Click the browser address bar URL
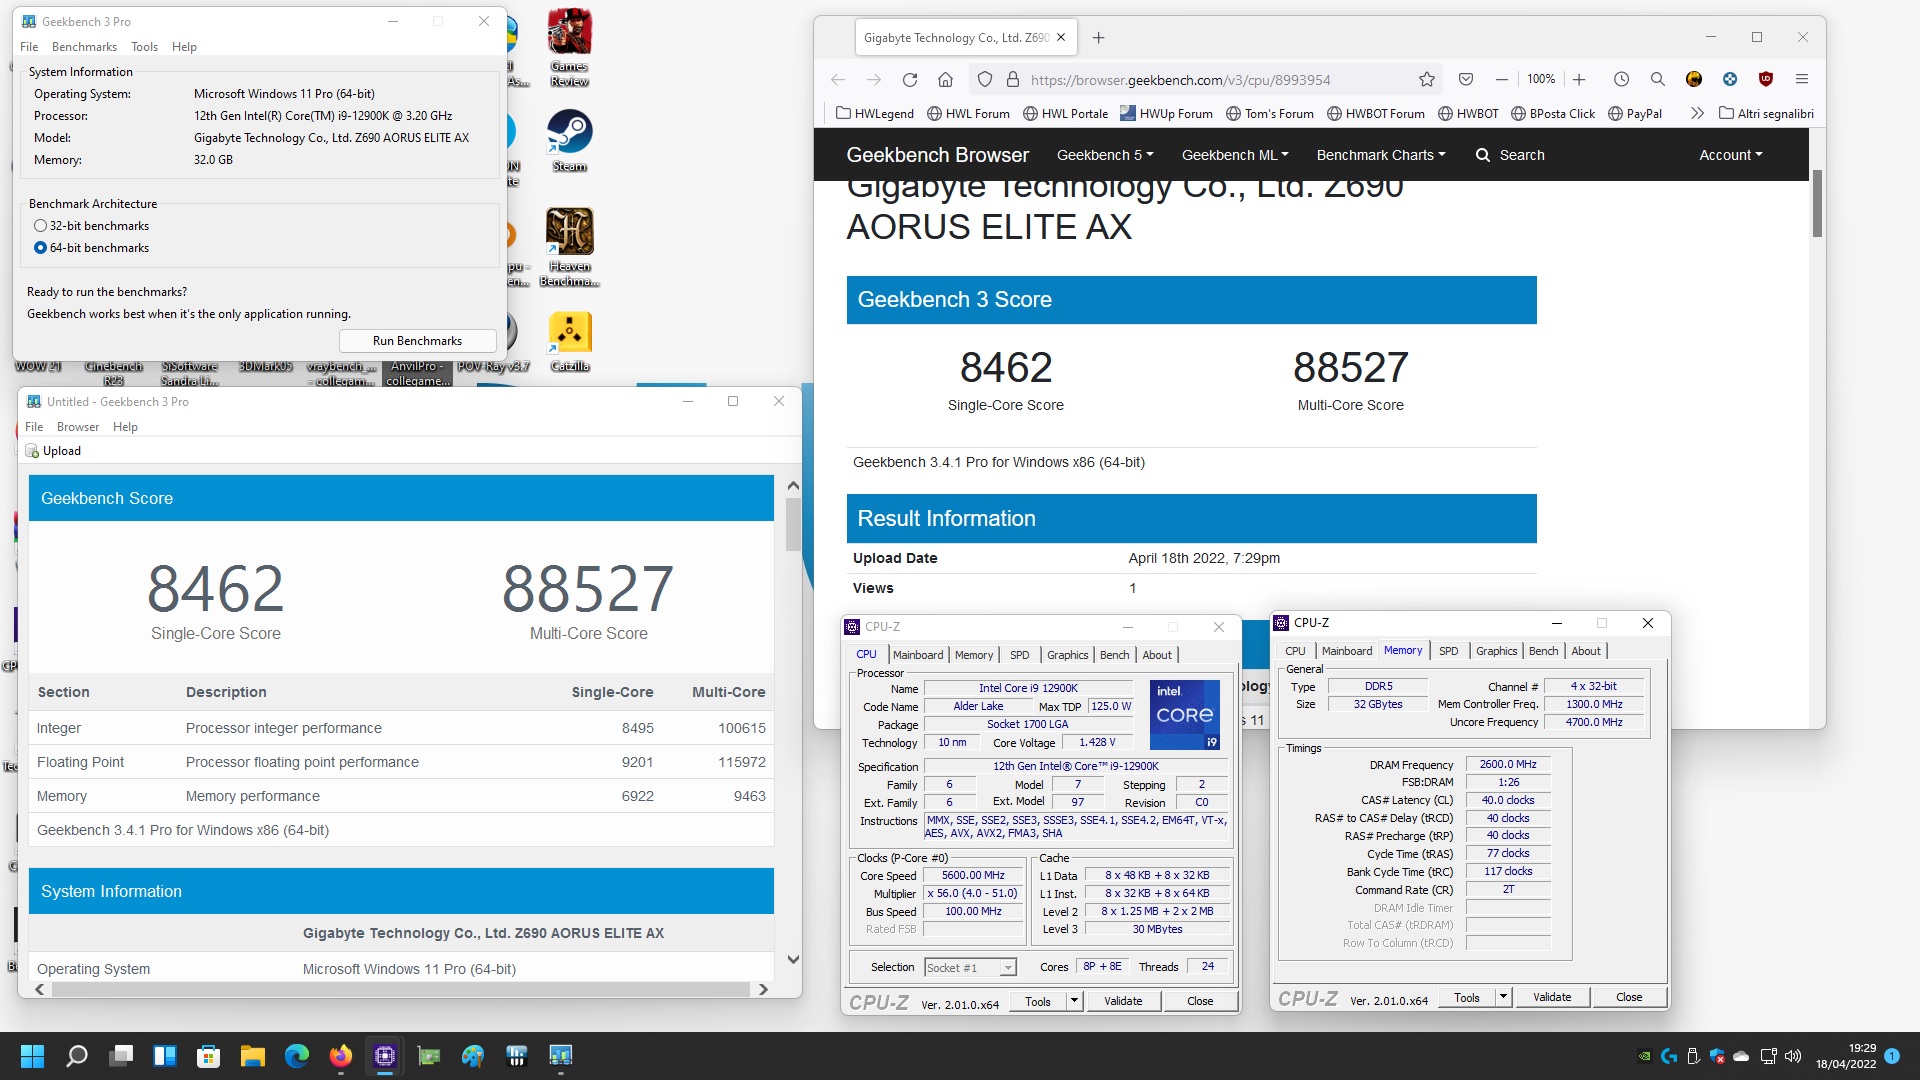This screenshot has width=1920, height=1080. [1180, 80]
